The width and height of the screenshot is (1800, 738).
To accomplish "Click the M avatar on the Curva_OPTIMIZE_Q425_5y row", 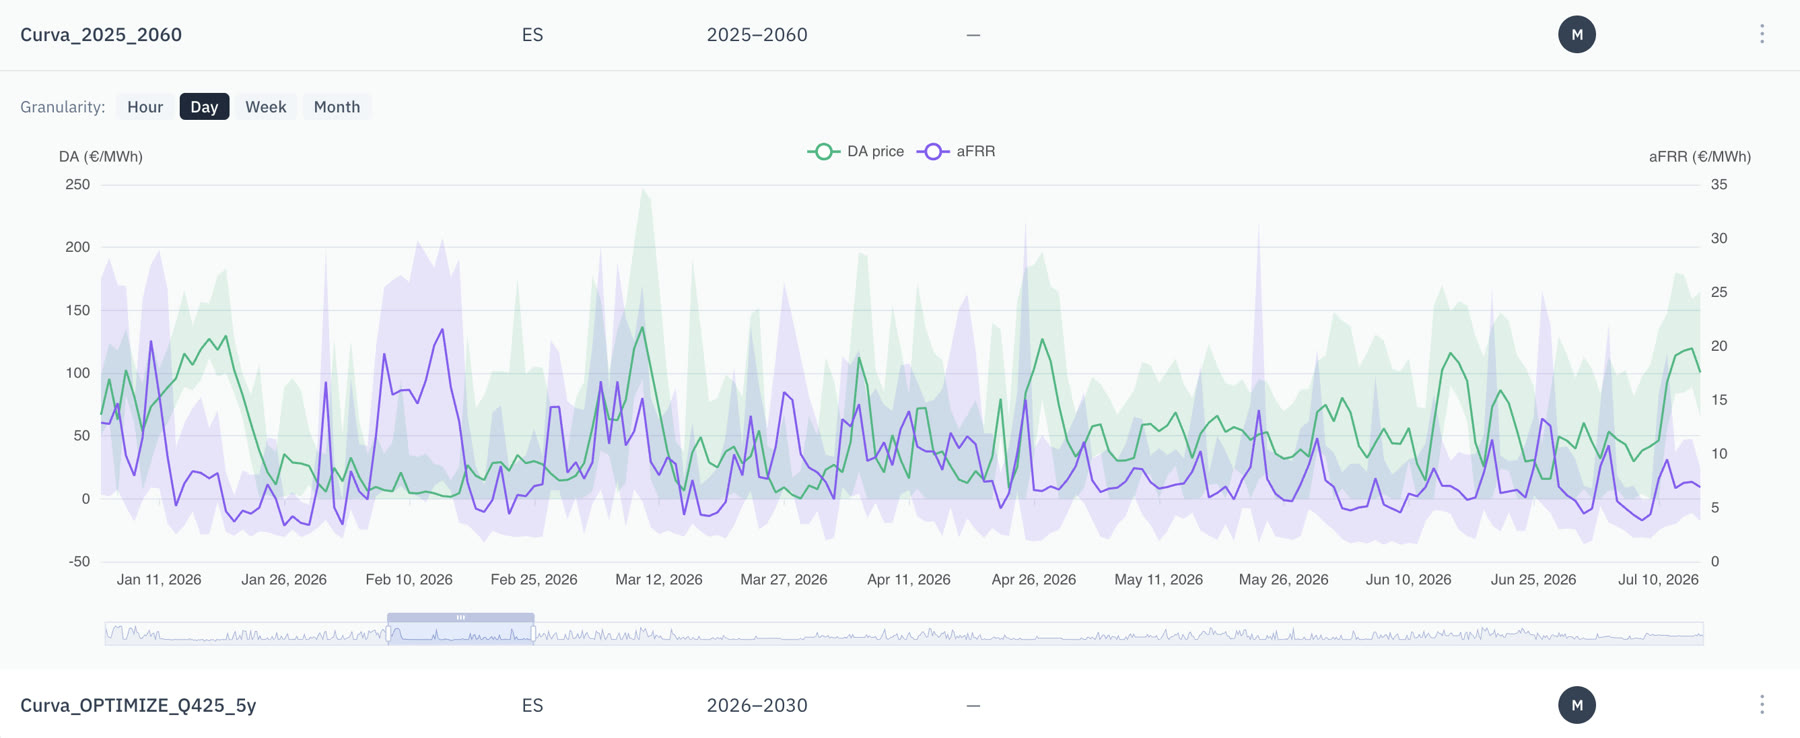I will click(1577, 705).
